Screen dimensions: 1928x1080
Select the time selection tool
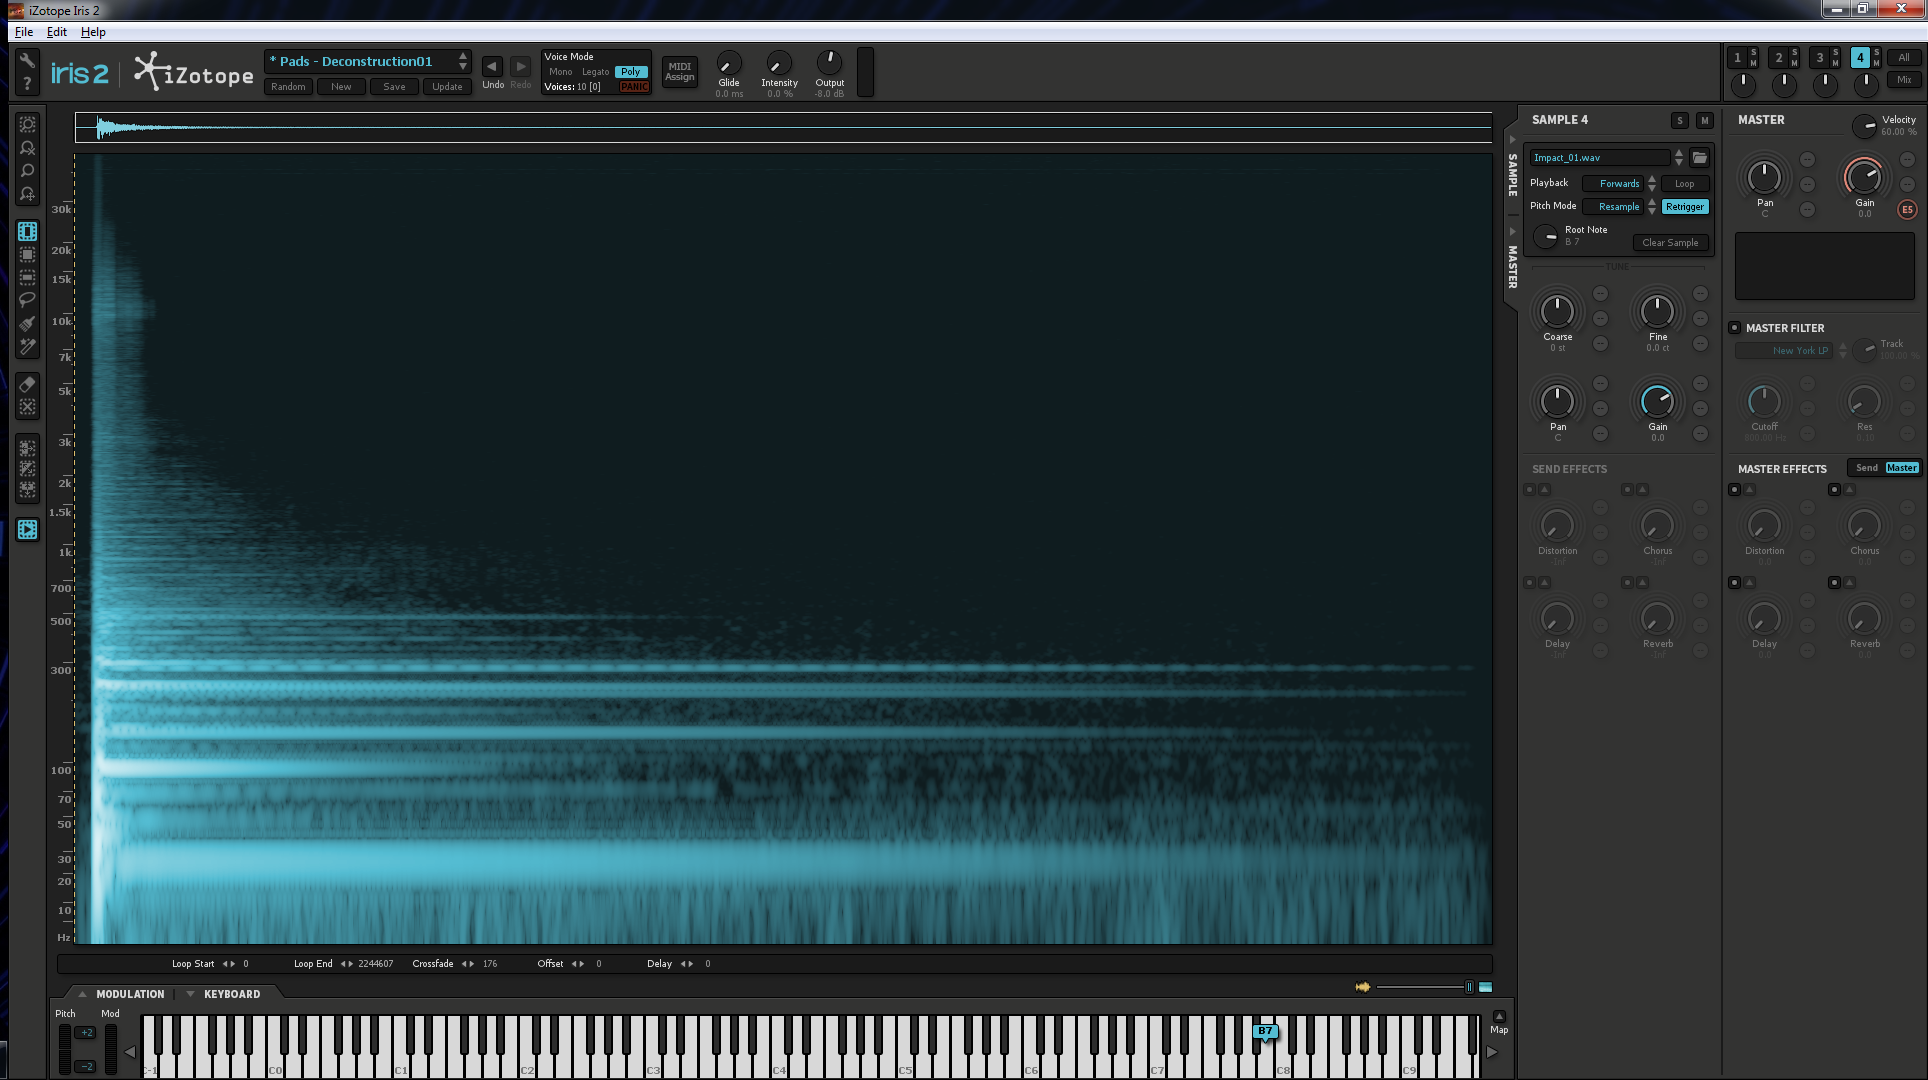[x=27, y=231]
